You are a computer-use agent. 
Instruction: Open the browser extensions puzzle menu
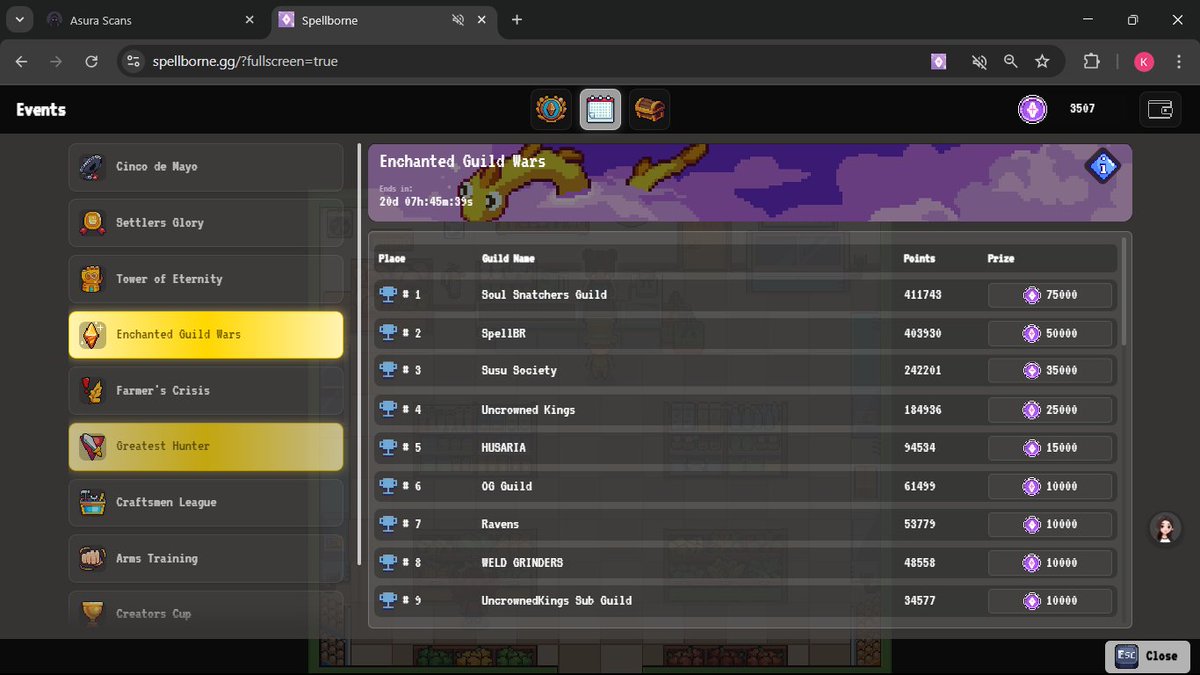point(1092,61)
